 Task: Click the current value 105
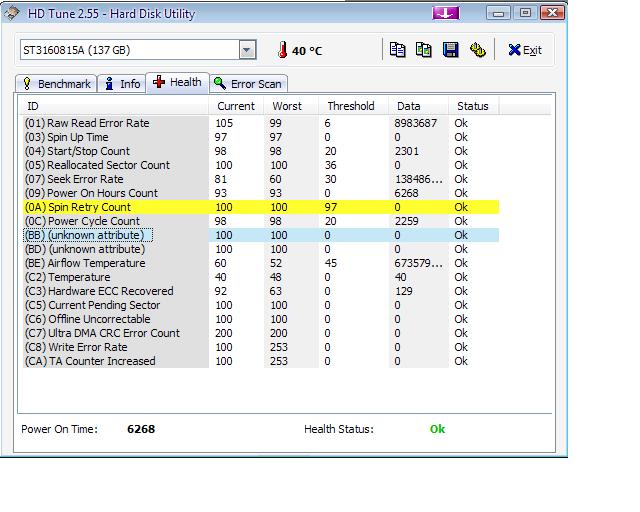[x=224, y=123]
